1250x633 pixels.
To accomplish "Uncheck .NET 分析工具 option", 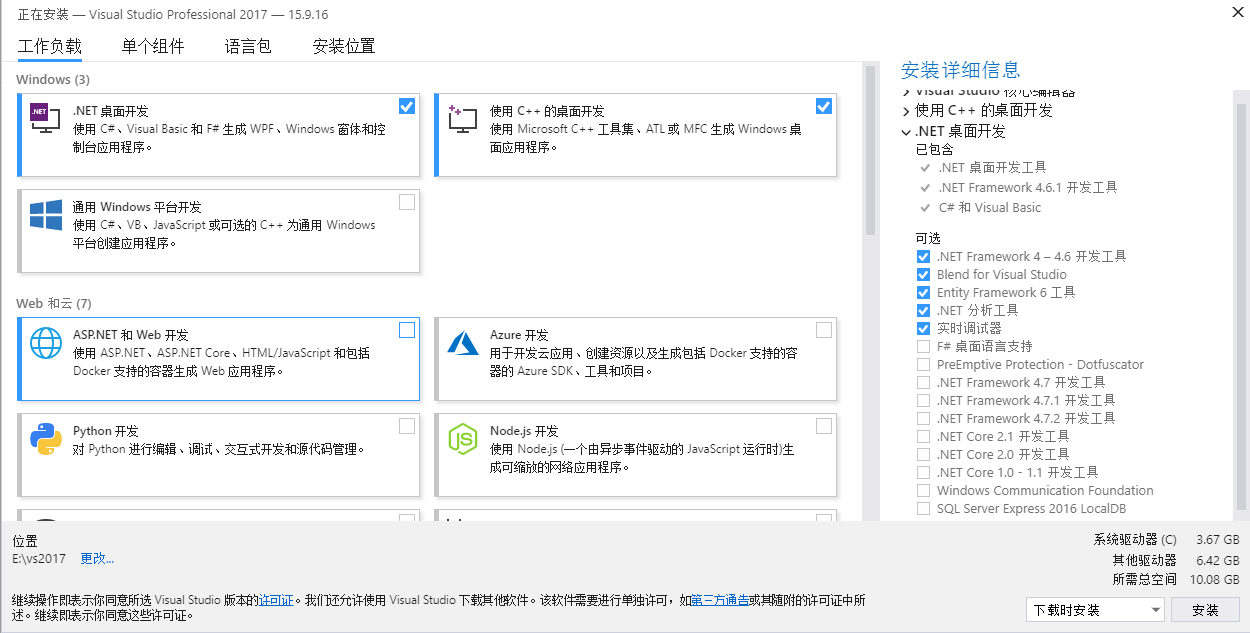I will [x=923, y=310].
